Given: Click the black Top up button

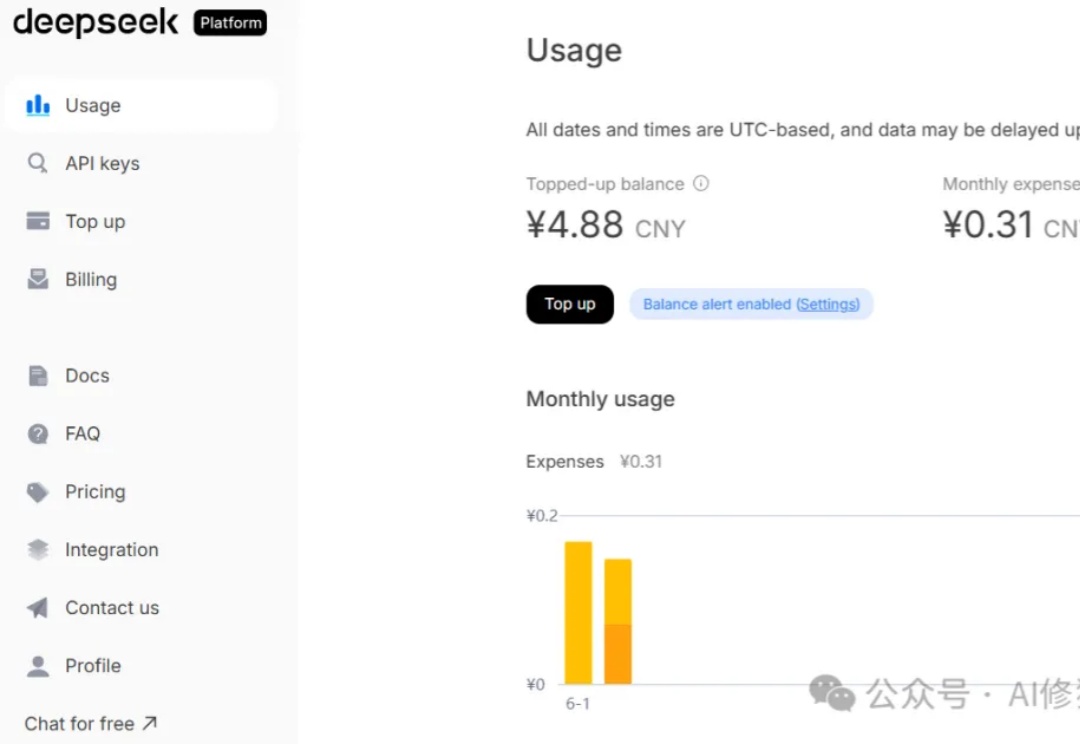Looking at the screenshot, I should tap(570, 304).
